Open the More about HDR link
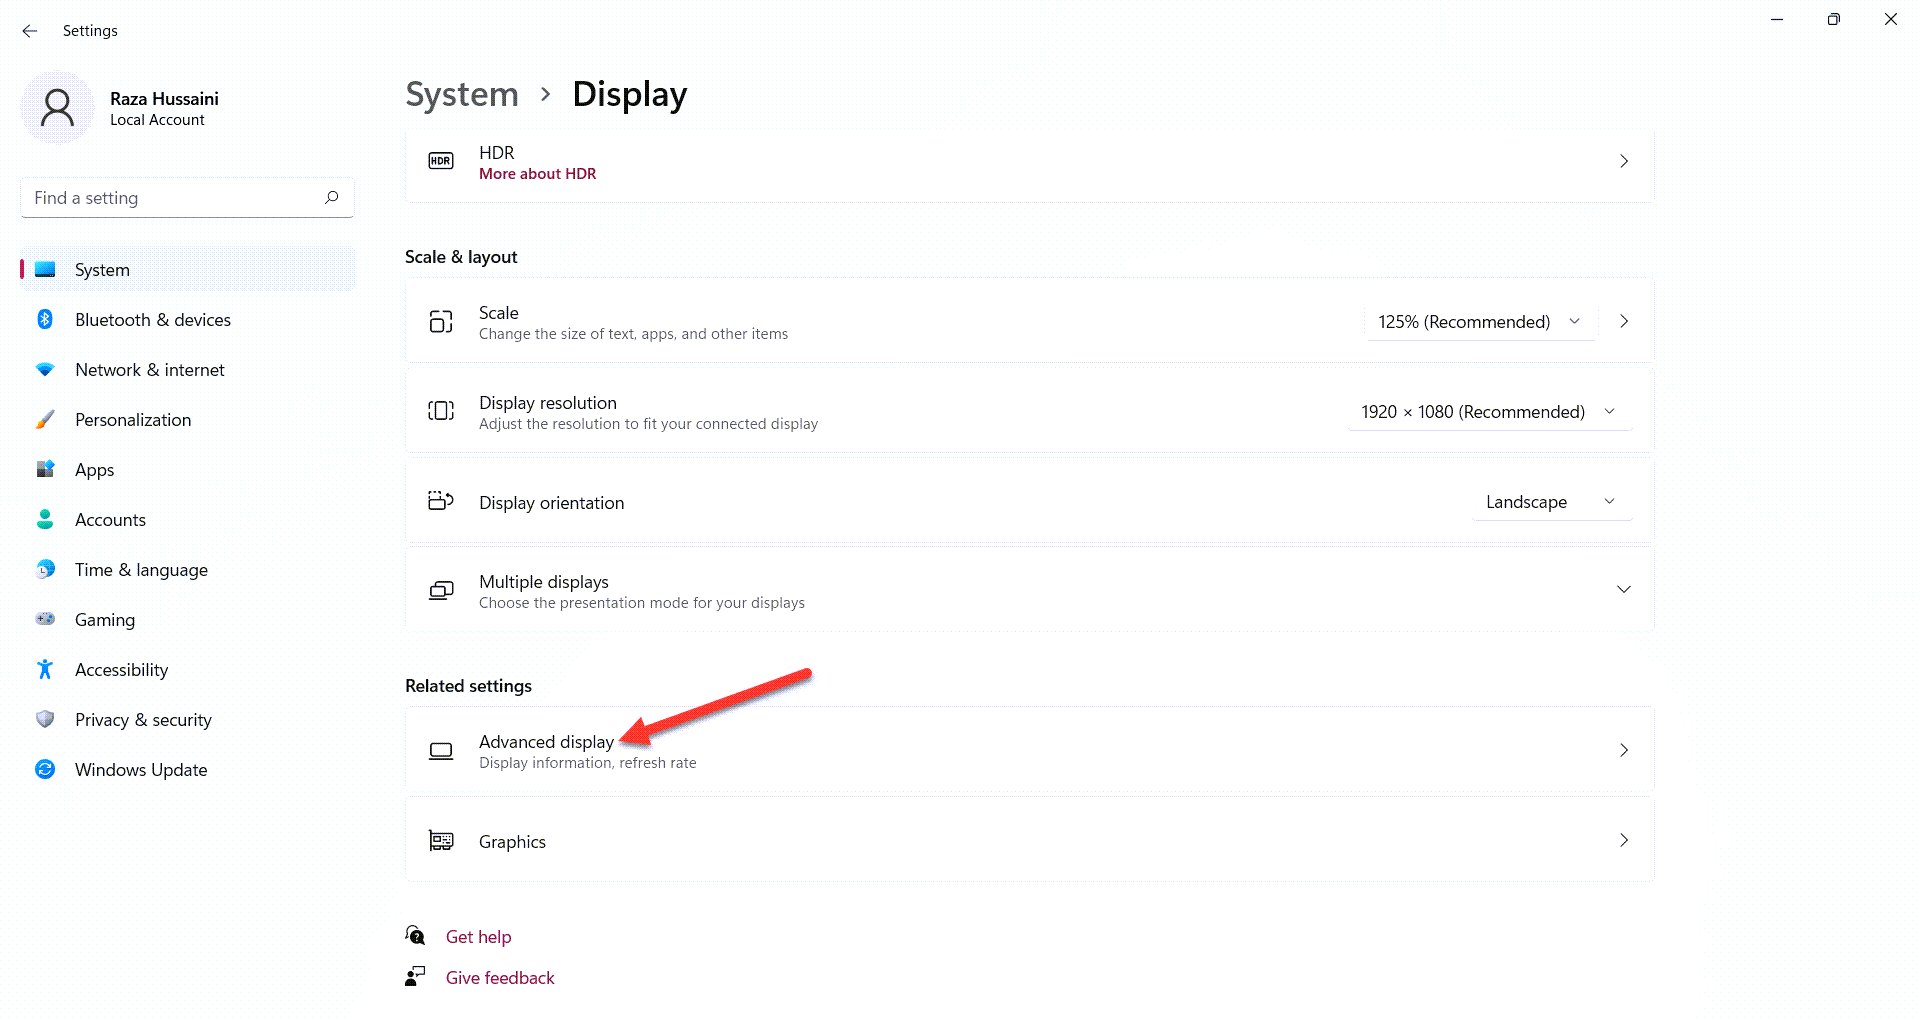 pos(537,174)
